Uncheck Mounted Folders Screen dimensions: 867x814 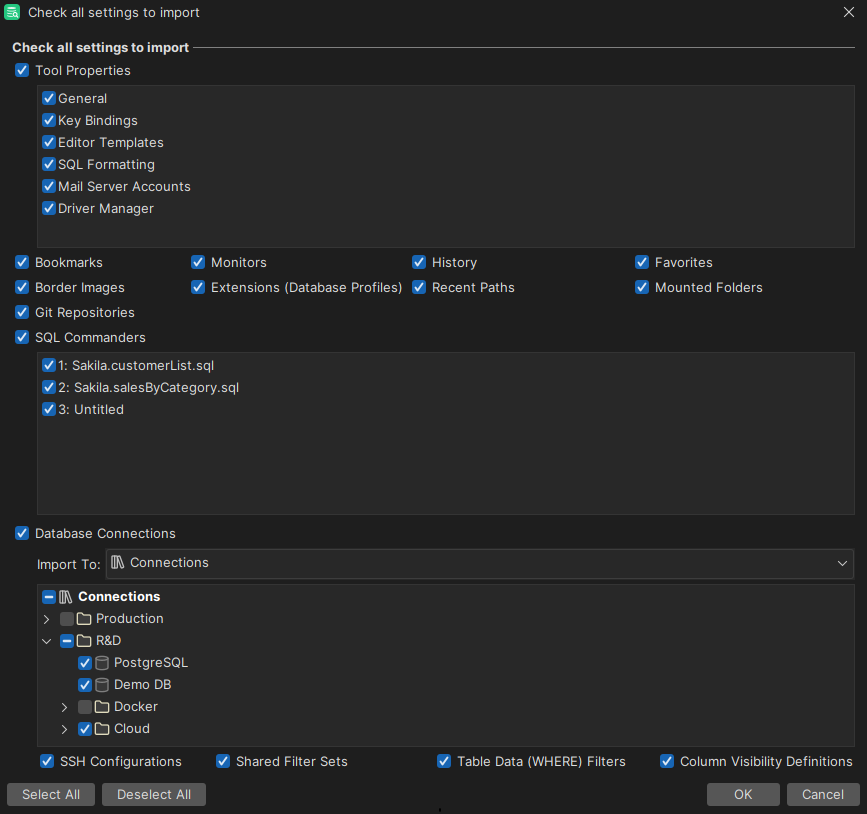click(x=641, y=287)
